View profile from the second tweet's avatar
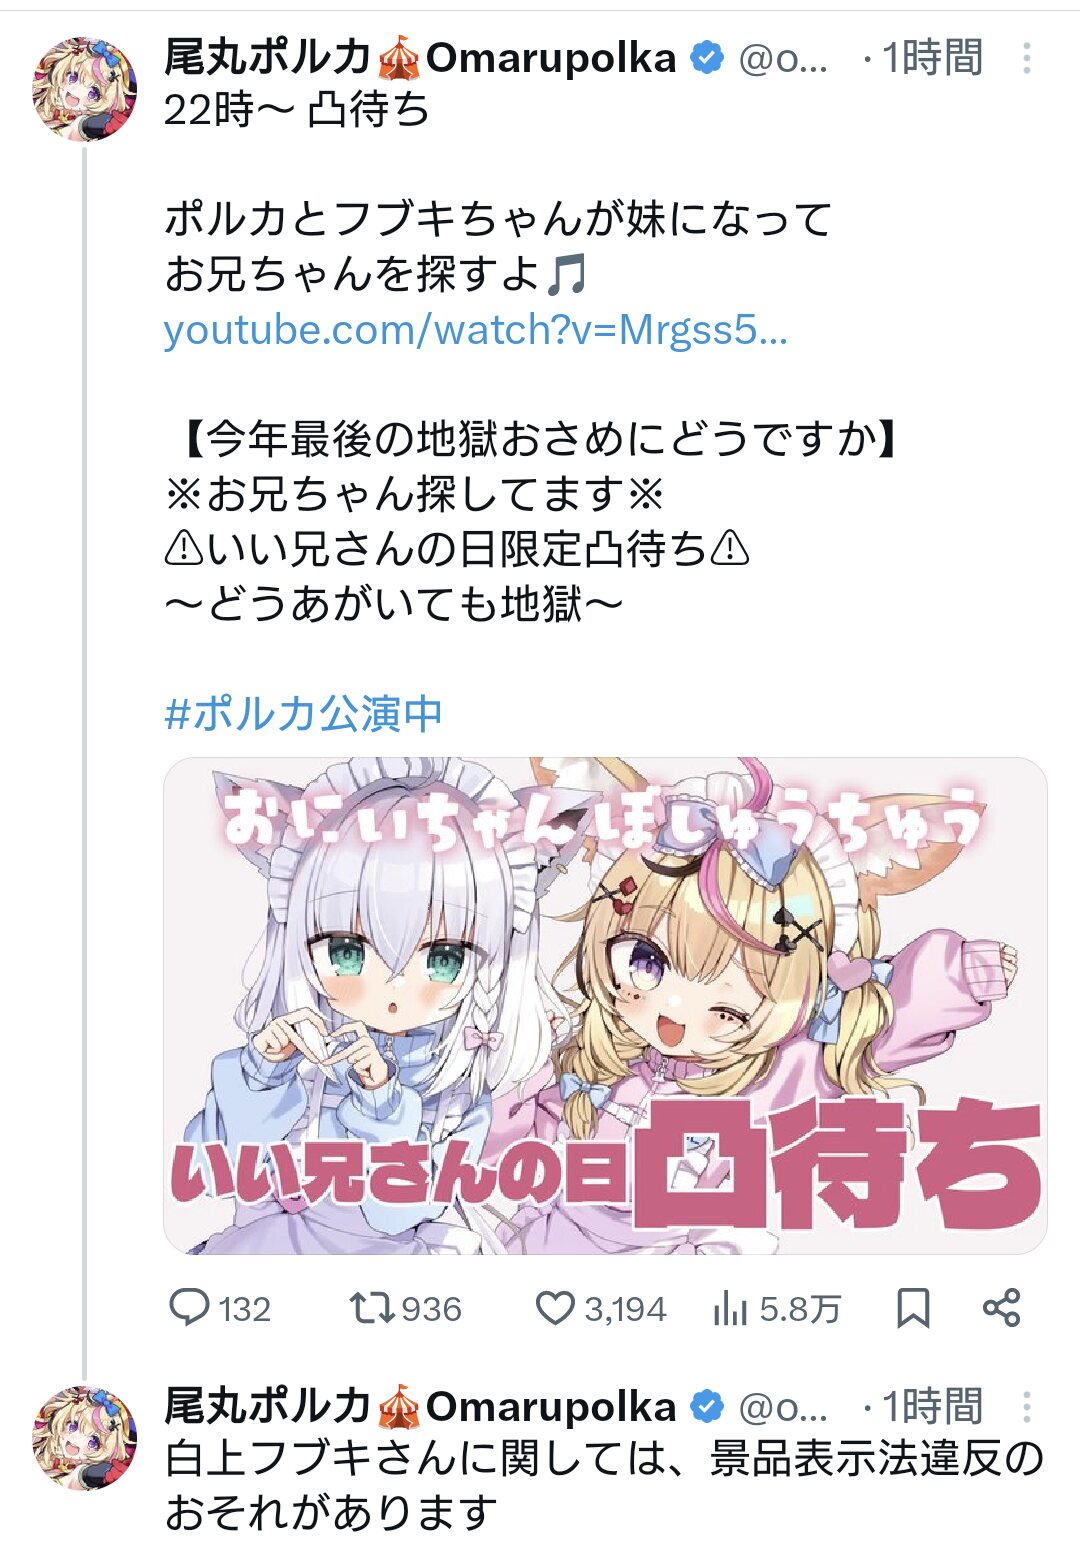This screenshot has height=1560, width=1080. click(84, 1437)
